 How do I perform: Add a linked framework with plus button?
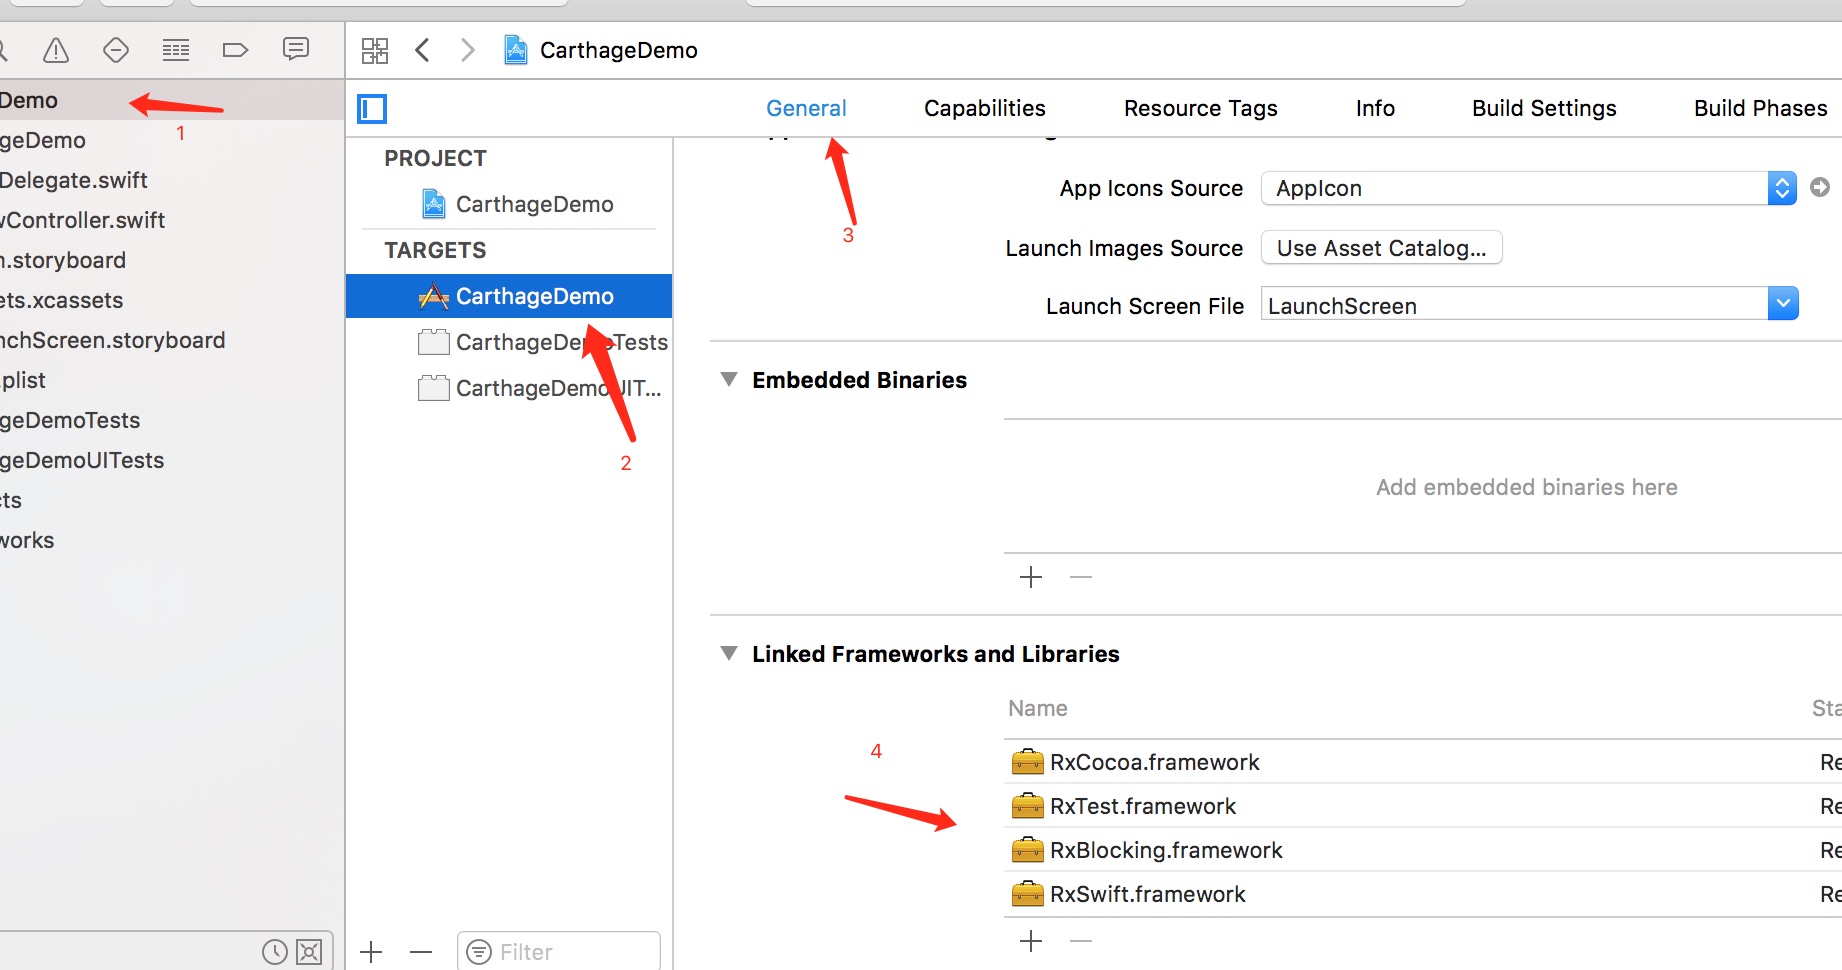coord(1031,941)
